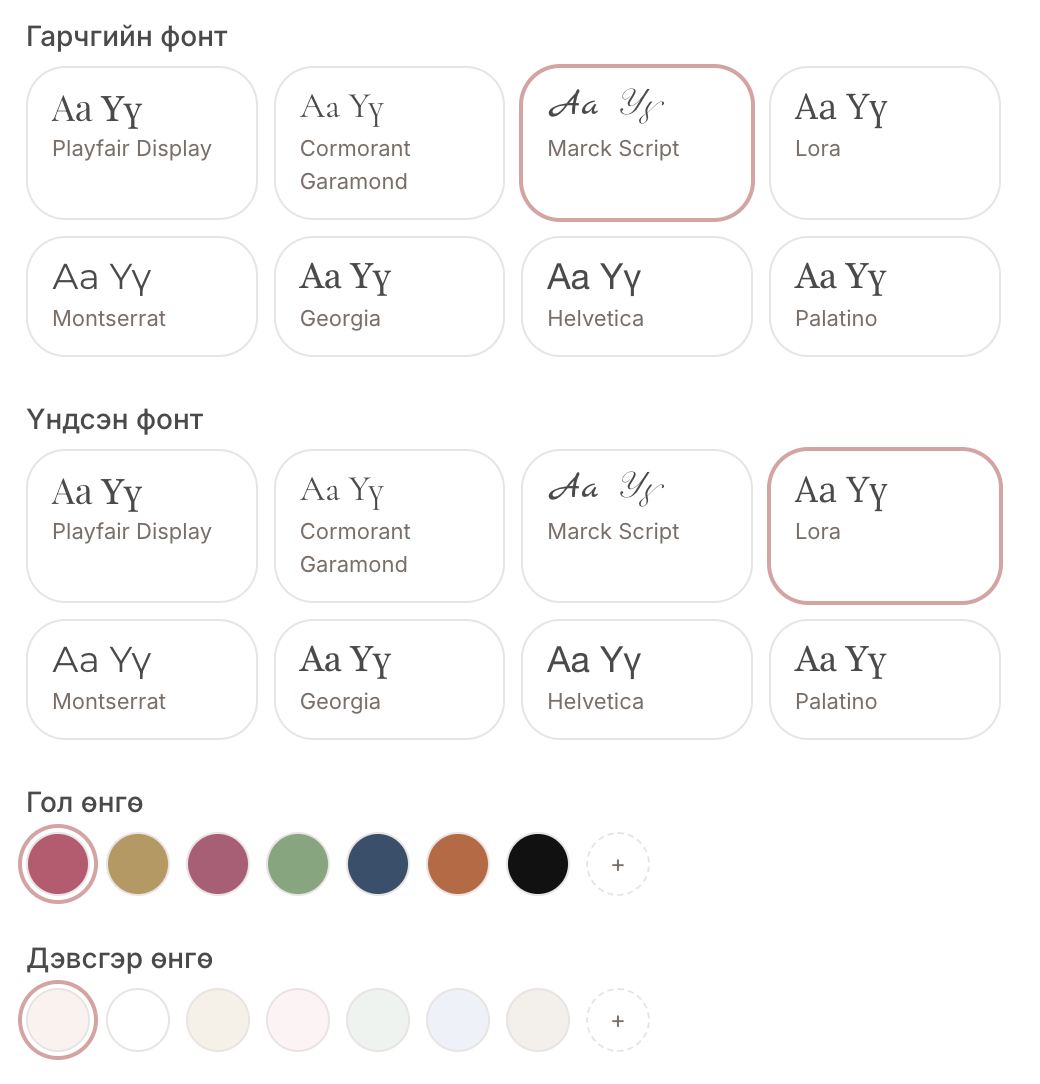
Task: Select Georgia under Гарчгийн фонт
Action: 389,297
